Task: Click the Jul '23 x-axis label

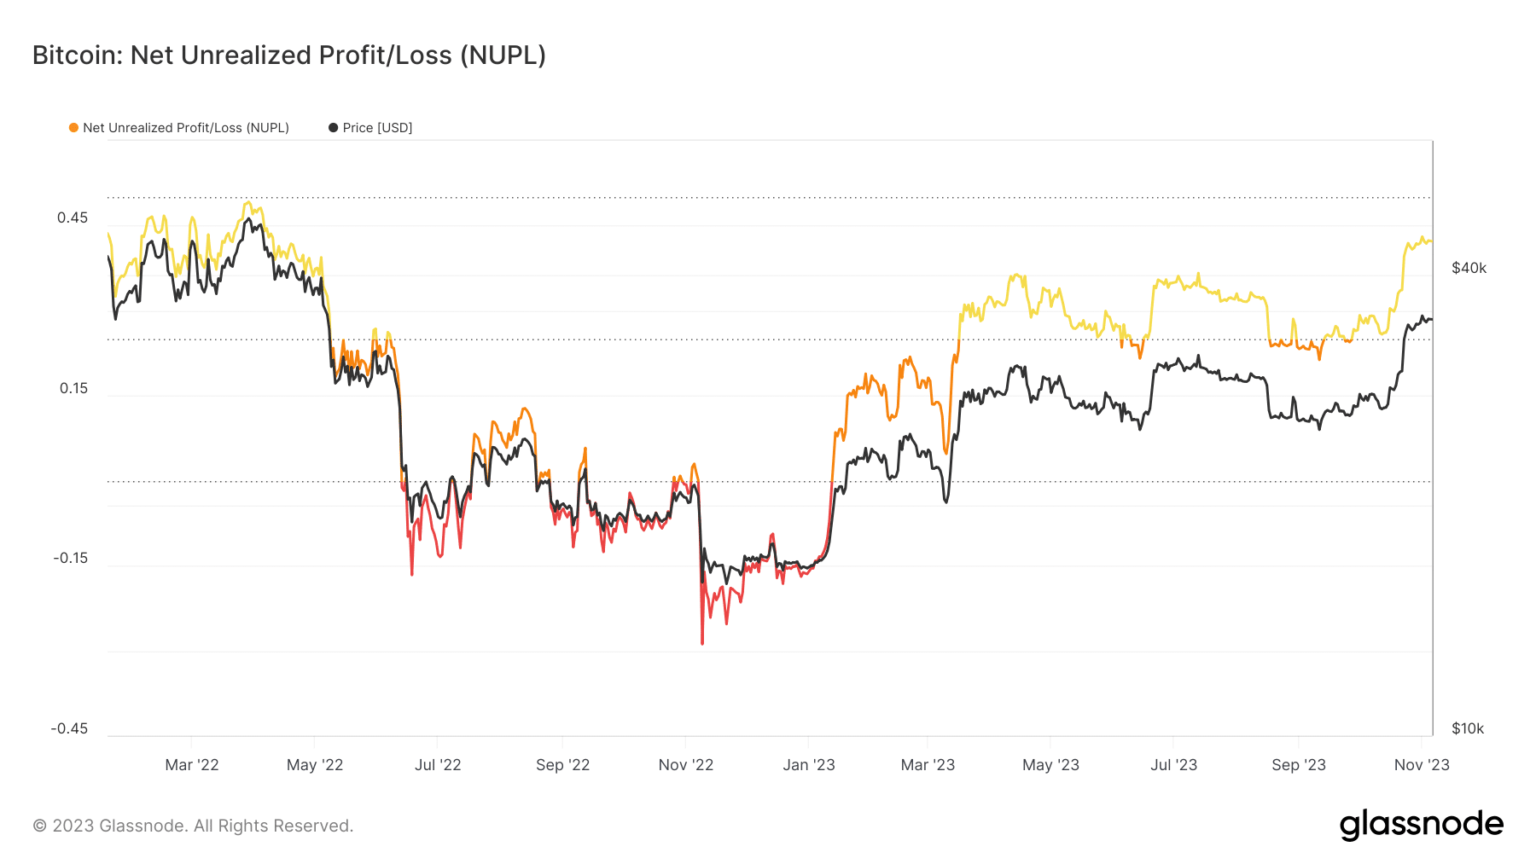Action: tap(1173, 765)
